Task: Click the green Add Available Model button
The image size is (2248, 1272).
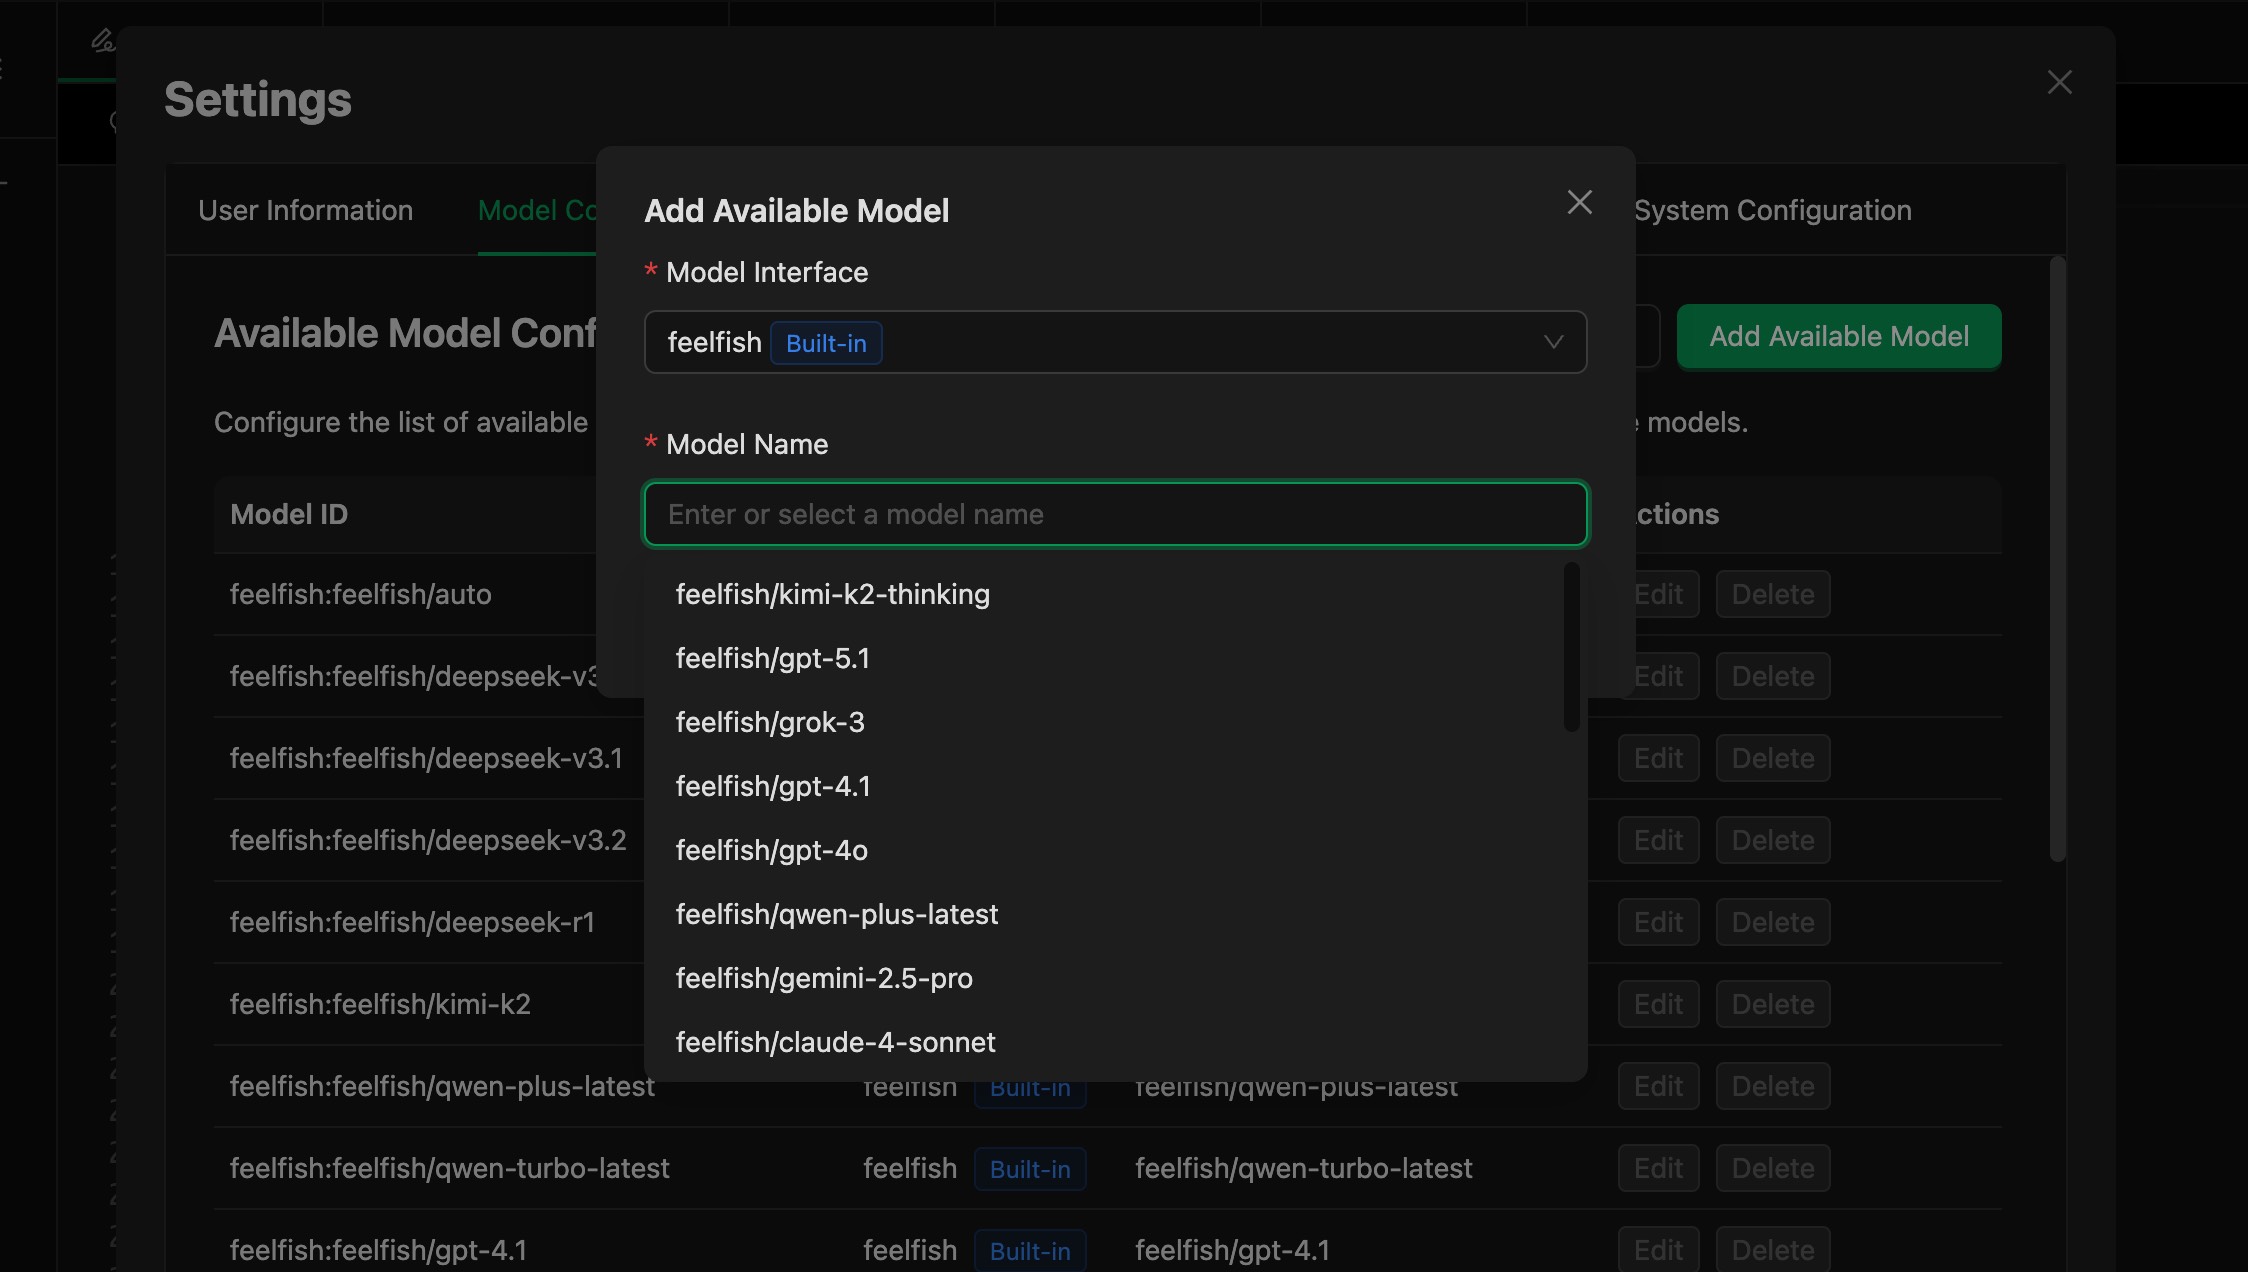Action: point(1838,337)
